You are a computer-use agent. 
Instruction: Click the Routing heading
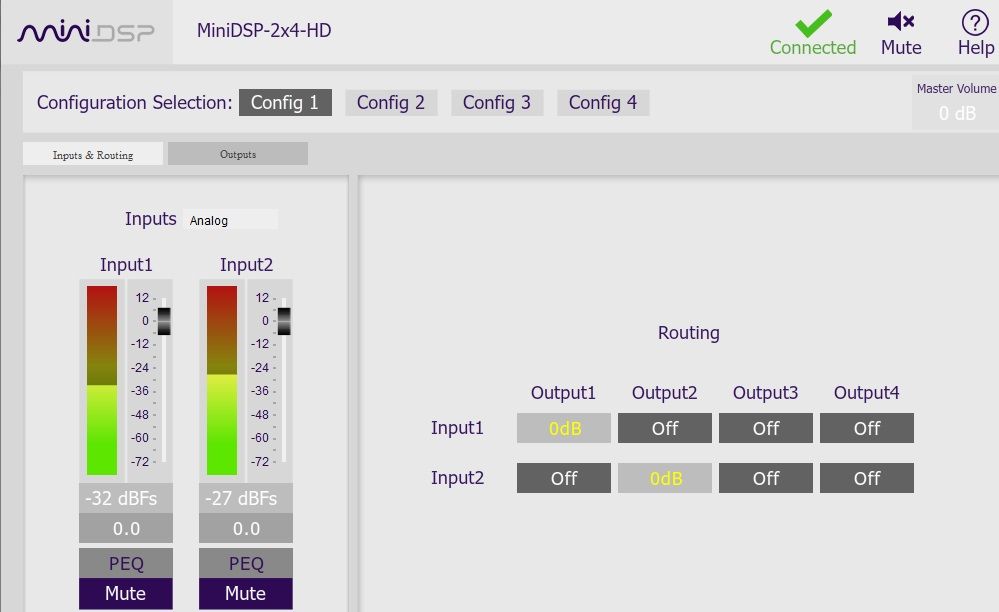click(689, 332)
